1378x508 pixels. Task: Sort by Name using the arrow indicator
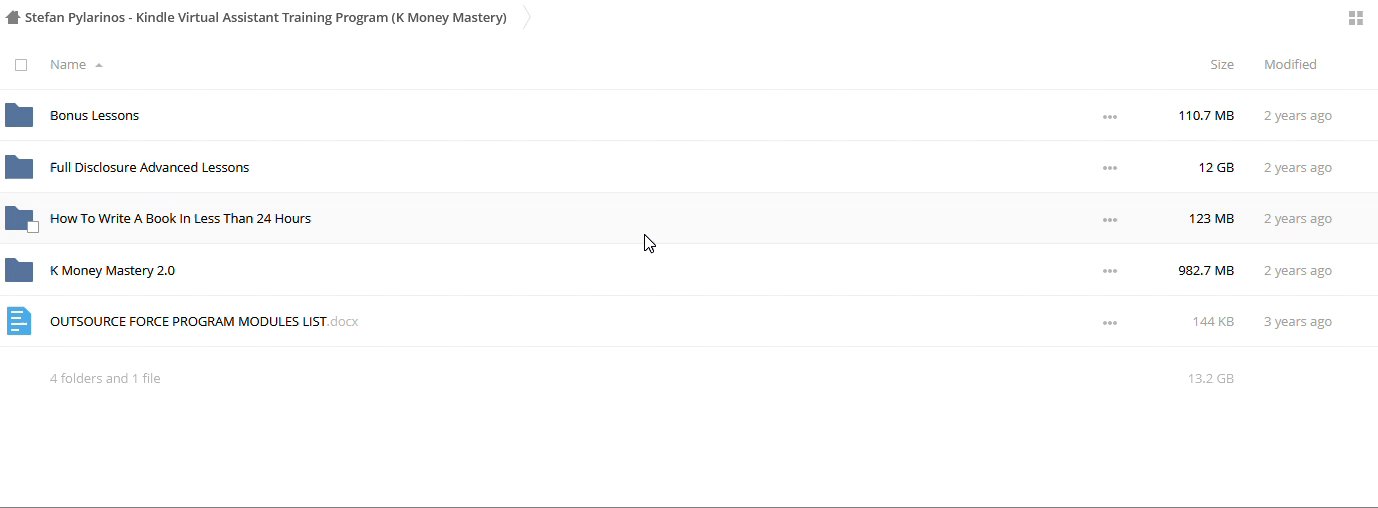point(99,65)
